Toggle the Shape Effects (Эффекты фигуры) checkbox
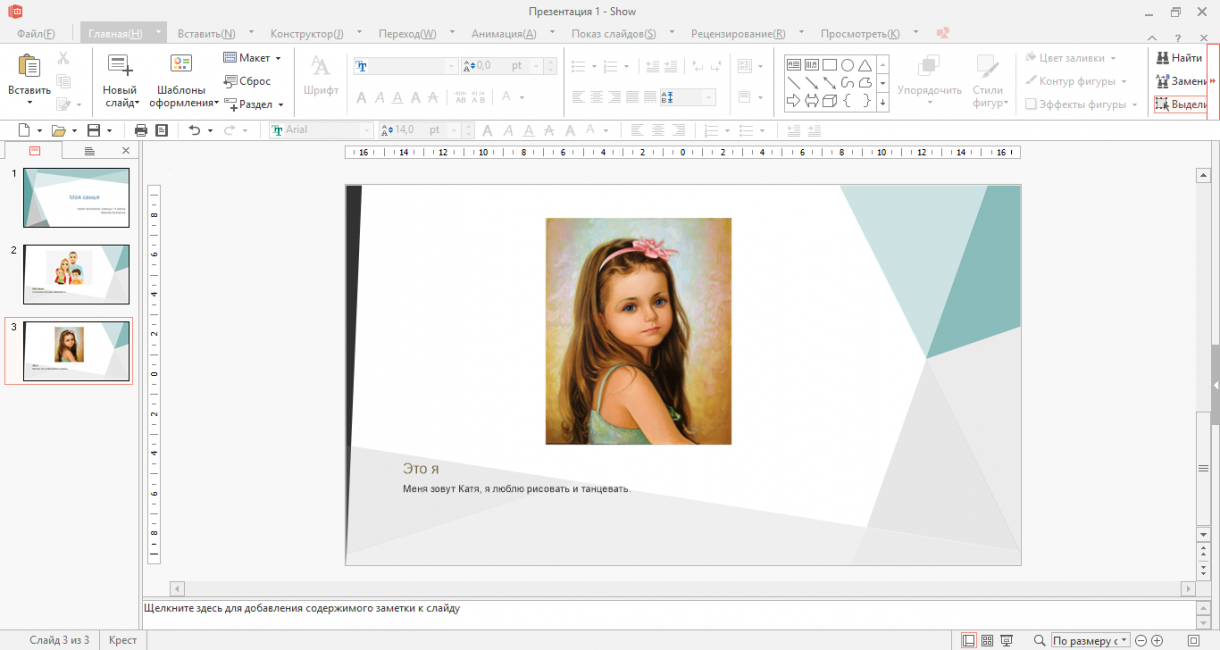Viewport: 1220px width, 650px height. click(1031, 104)
